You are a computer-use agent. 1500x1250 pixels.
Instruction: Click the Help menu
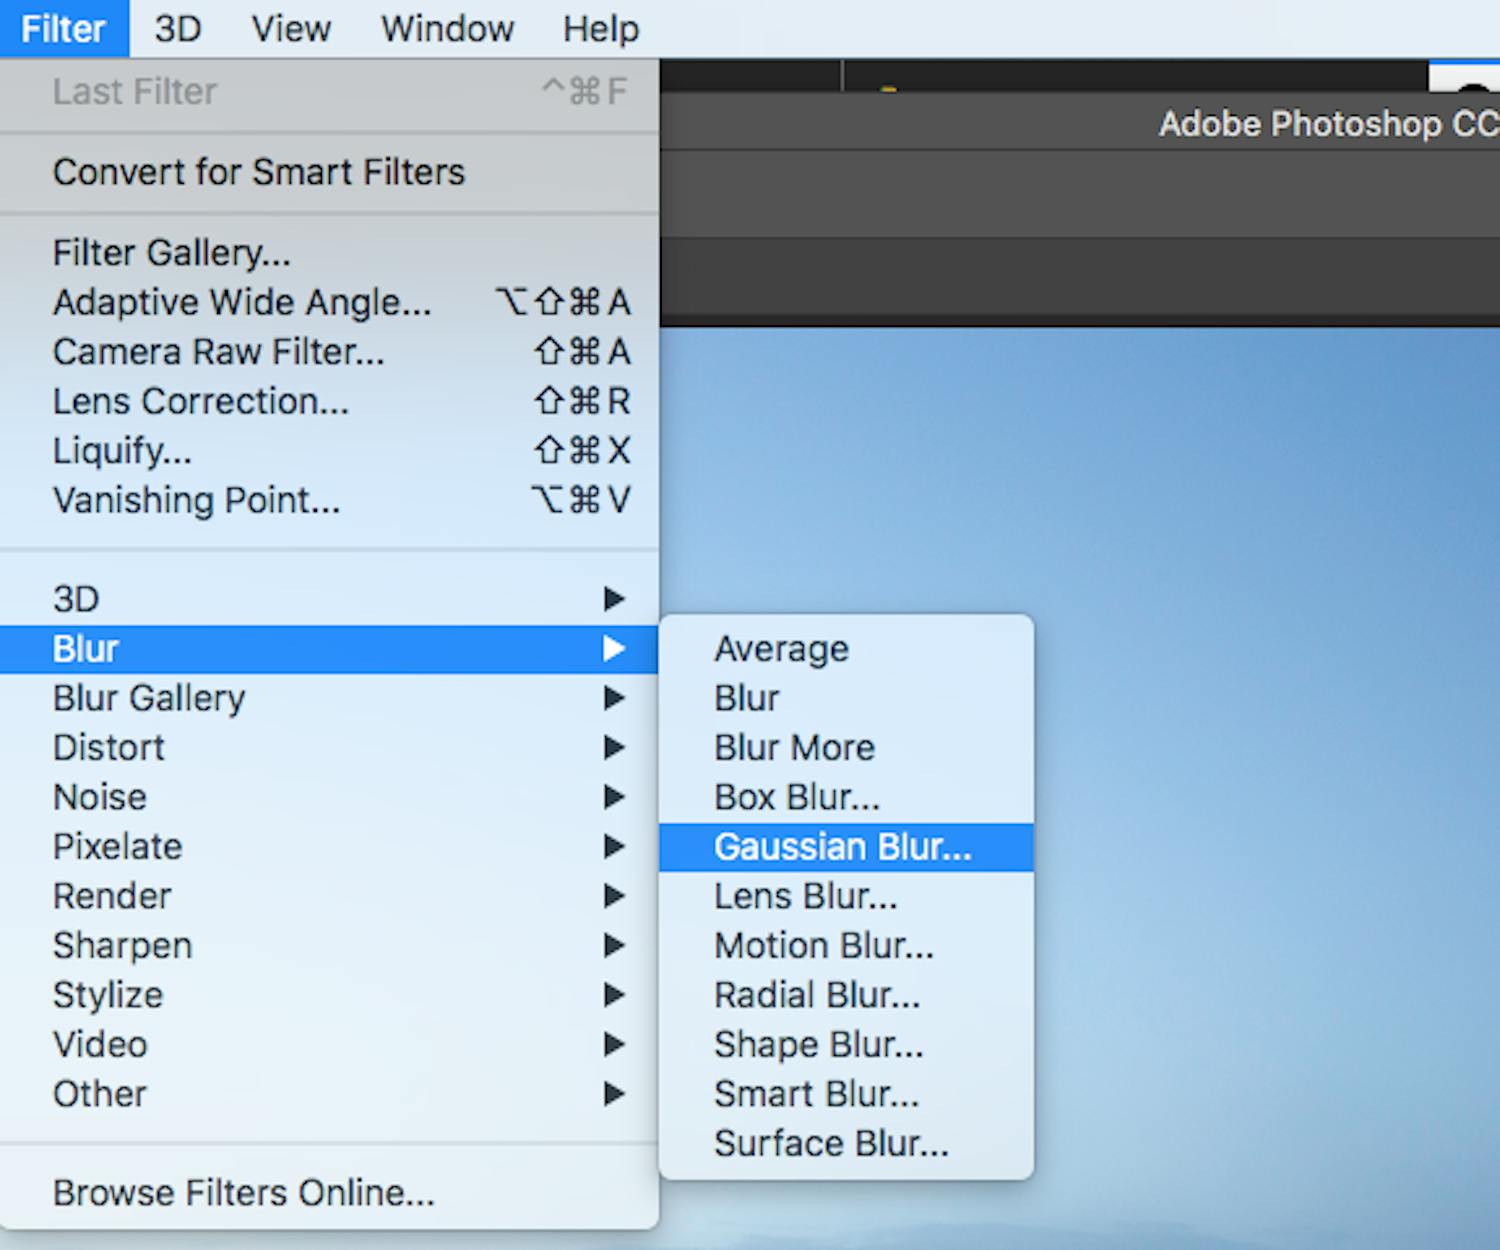(x=600, y=29)
